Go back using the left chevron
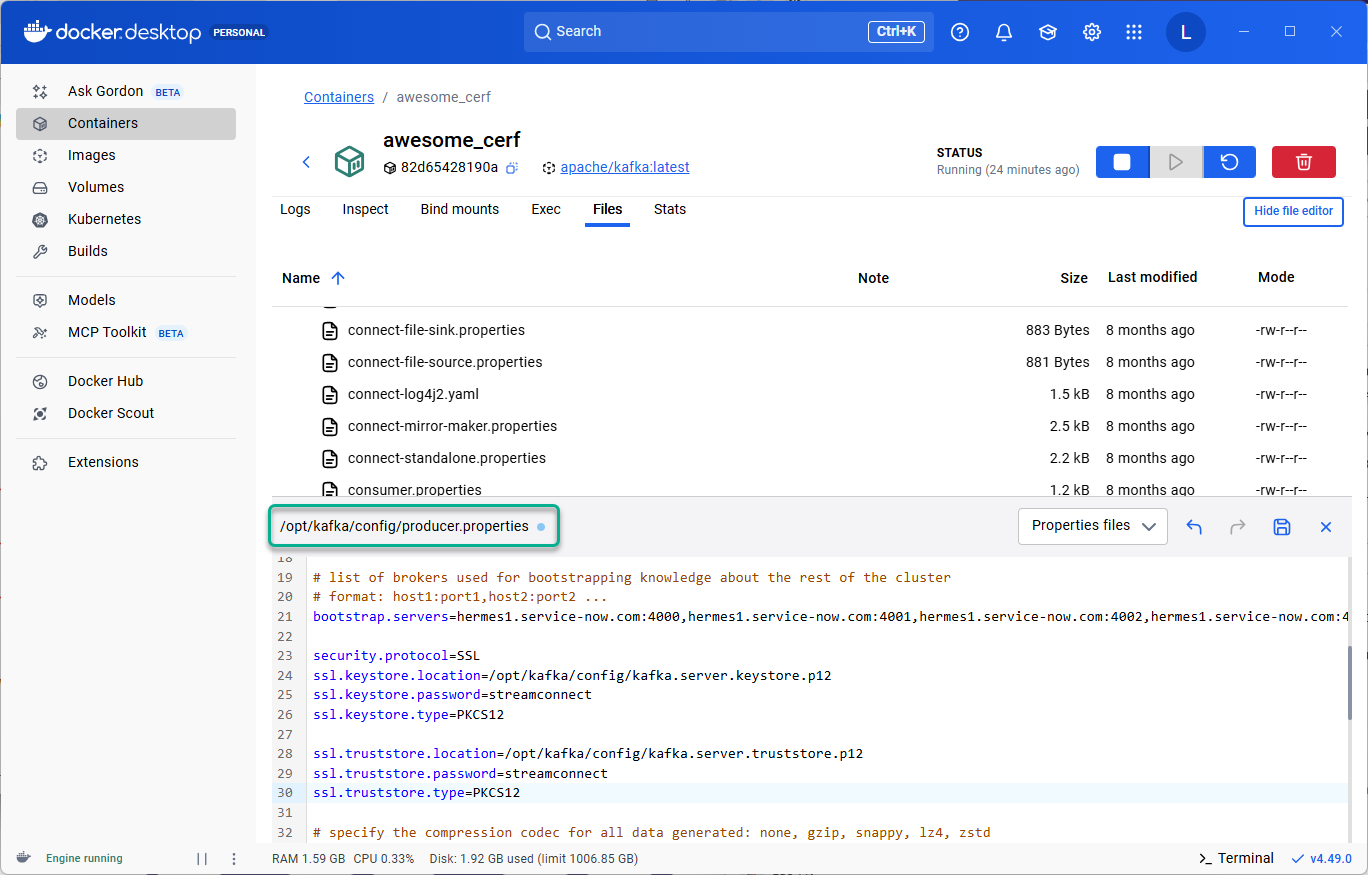 [307, 162]
